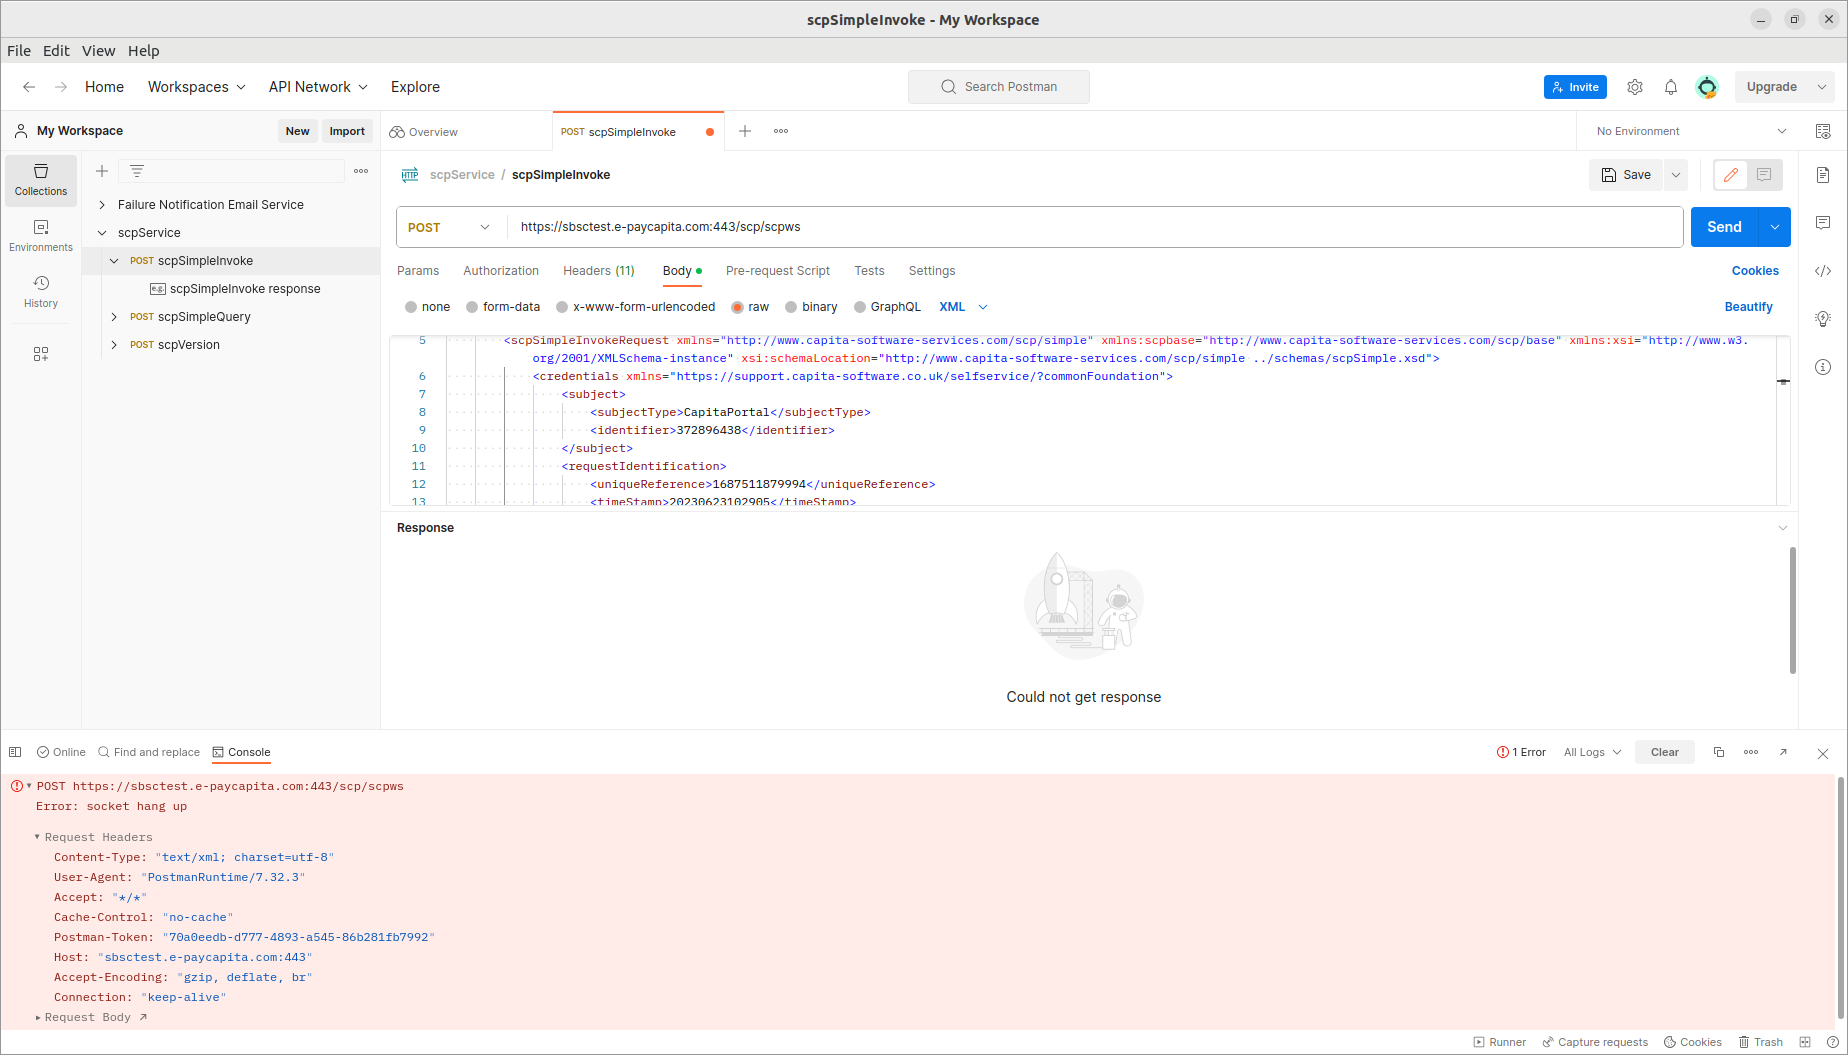Open History in the sidebar

pyautogui.click(x=41, y=292)
